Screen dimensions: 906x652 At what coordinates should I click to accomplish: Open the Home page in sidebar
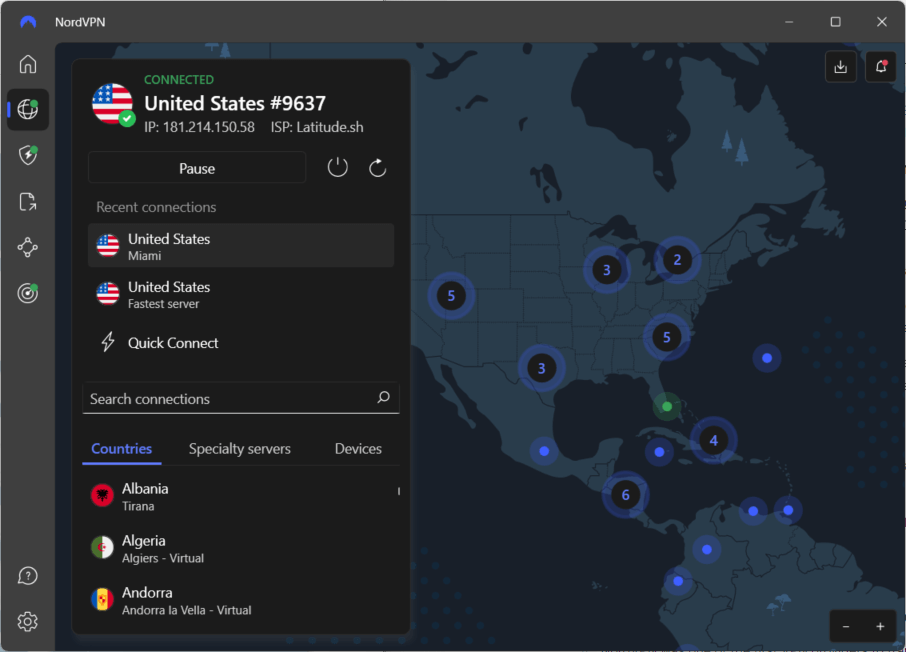pyautogui.click(x=28, y=64)
